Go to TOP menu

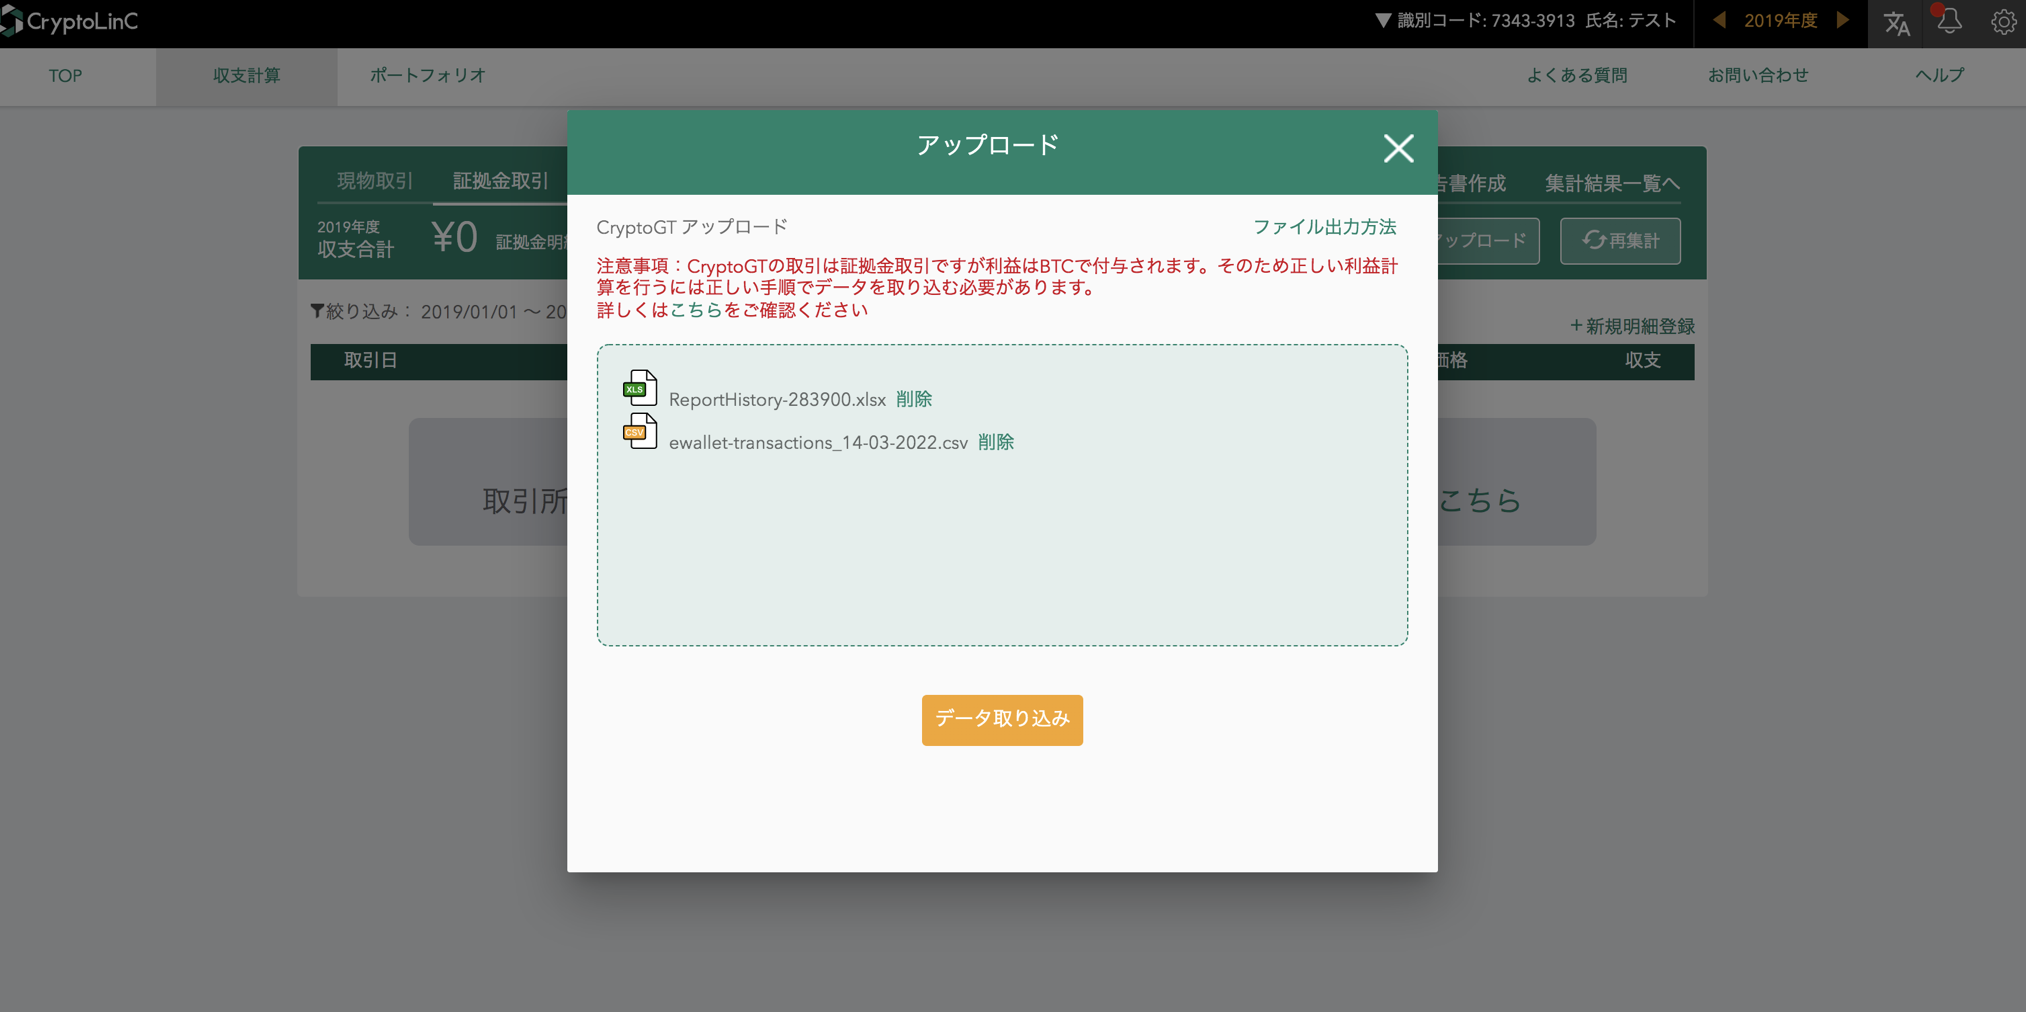coord(66,76)
